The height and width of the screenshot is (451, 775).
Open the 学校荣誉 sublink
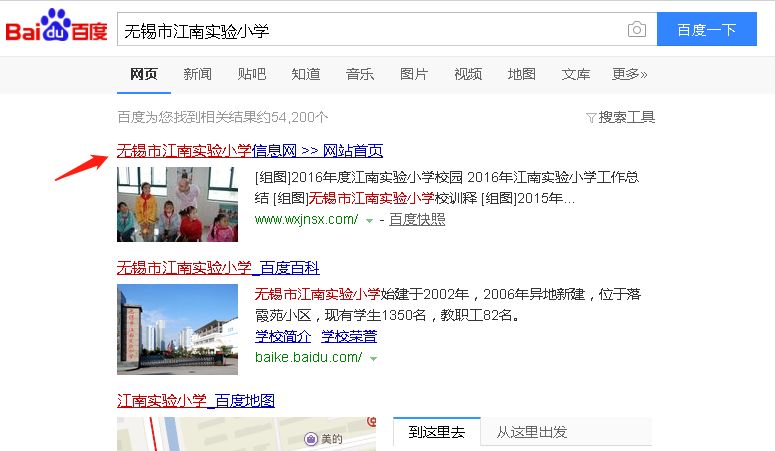coord(349,336)
